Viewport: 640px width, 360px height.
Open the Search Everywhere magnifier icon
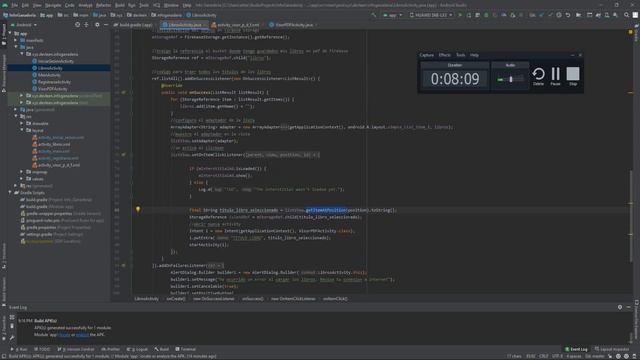click(627, 15)
